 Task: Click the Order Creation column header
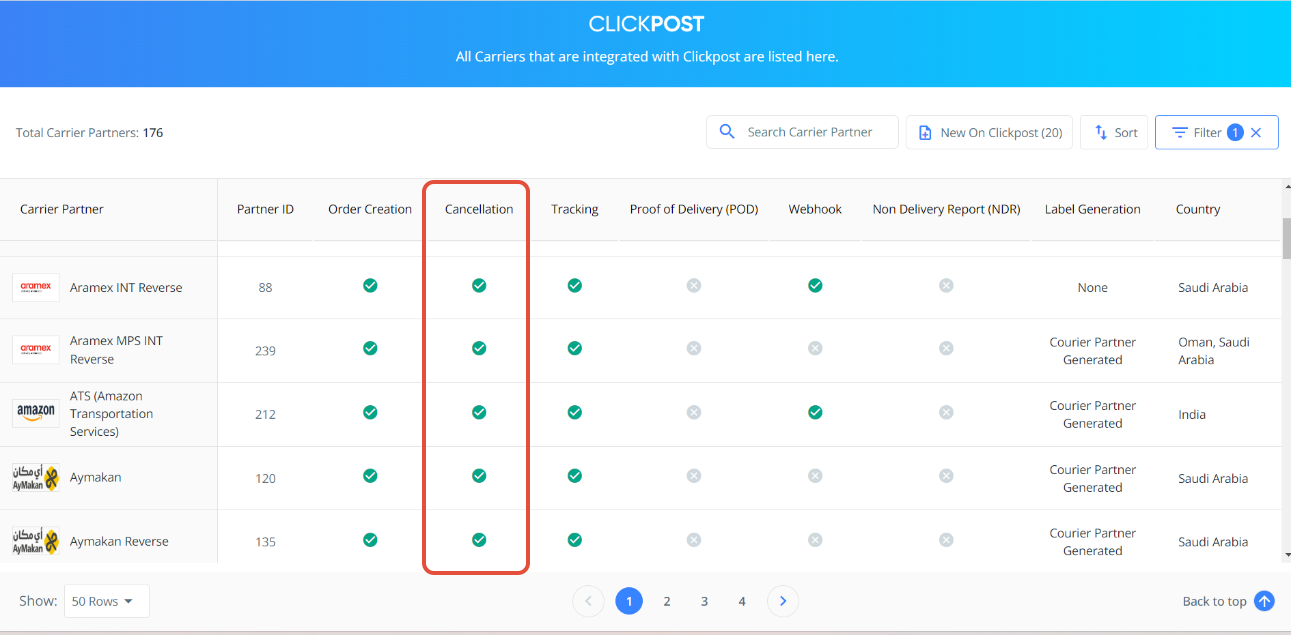coord(370,209)
